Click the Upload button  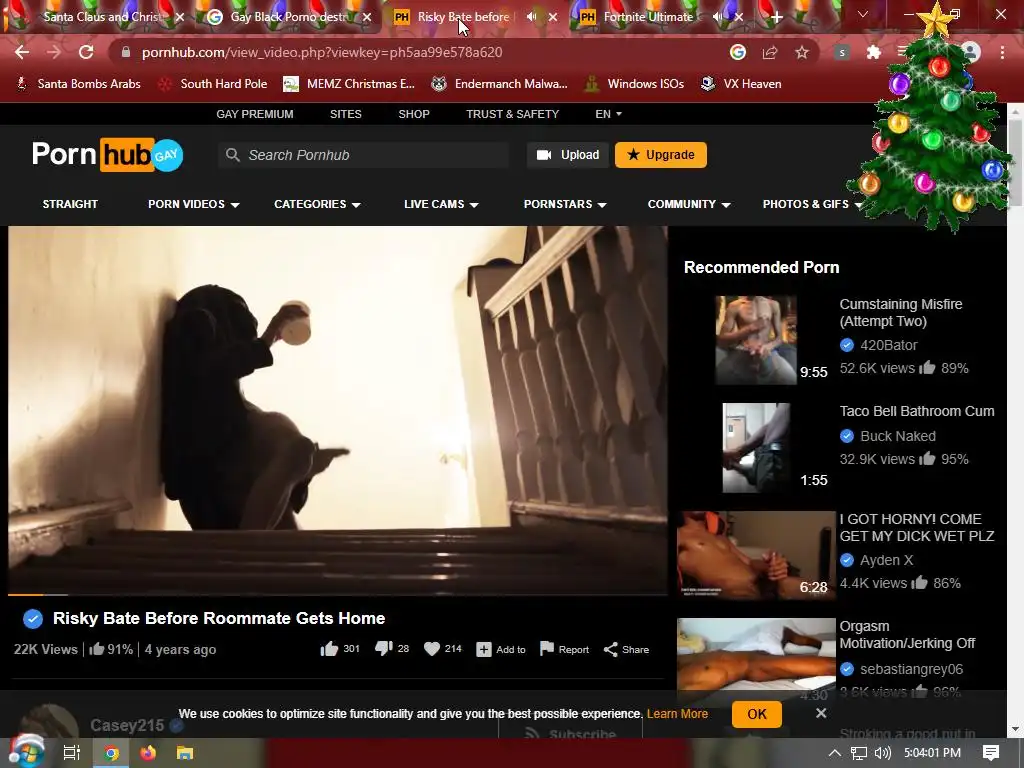click(568, 155)
